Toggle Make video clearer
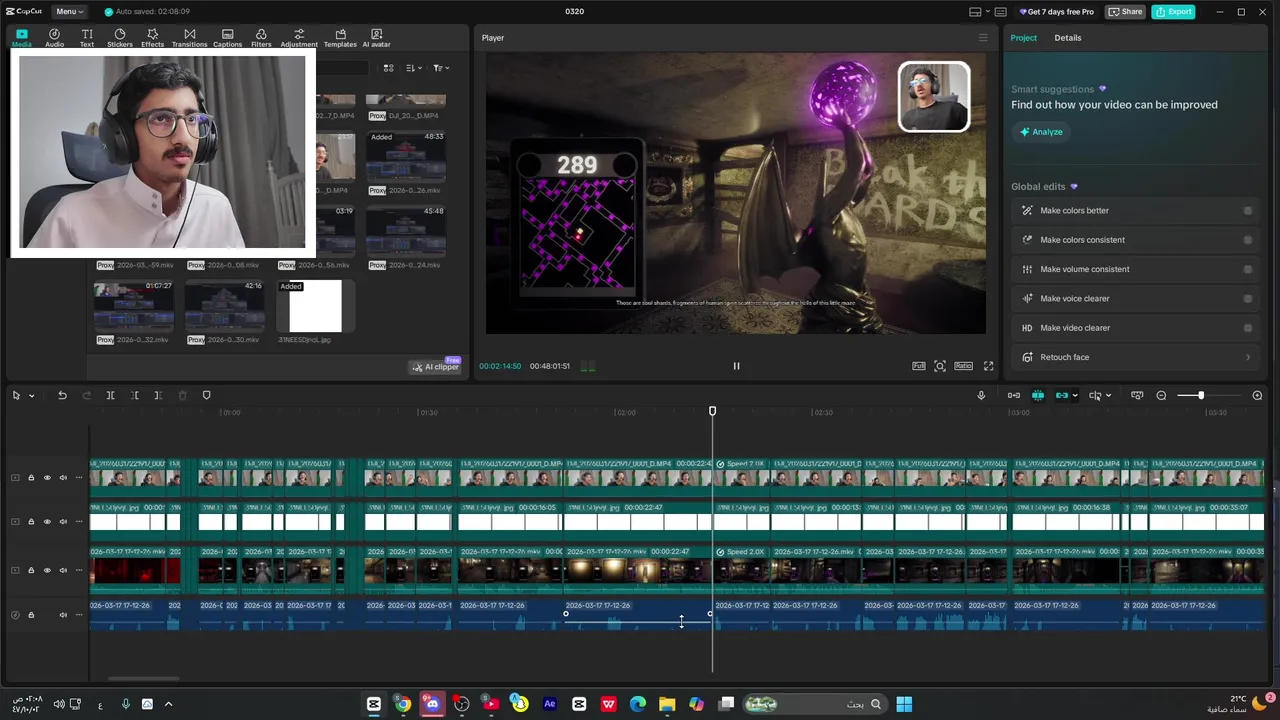Viewport: 1280px width, 720px height. pyautogui.click(x=1247, y=328)
